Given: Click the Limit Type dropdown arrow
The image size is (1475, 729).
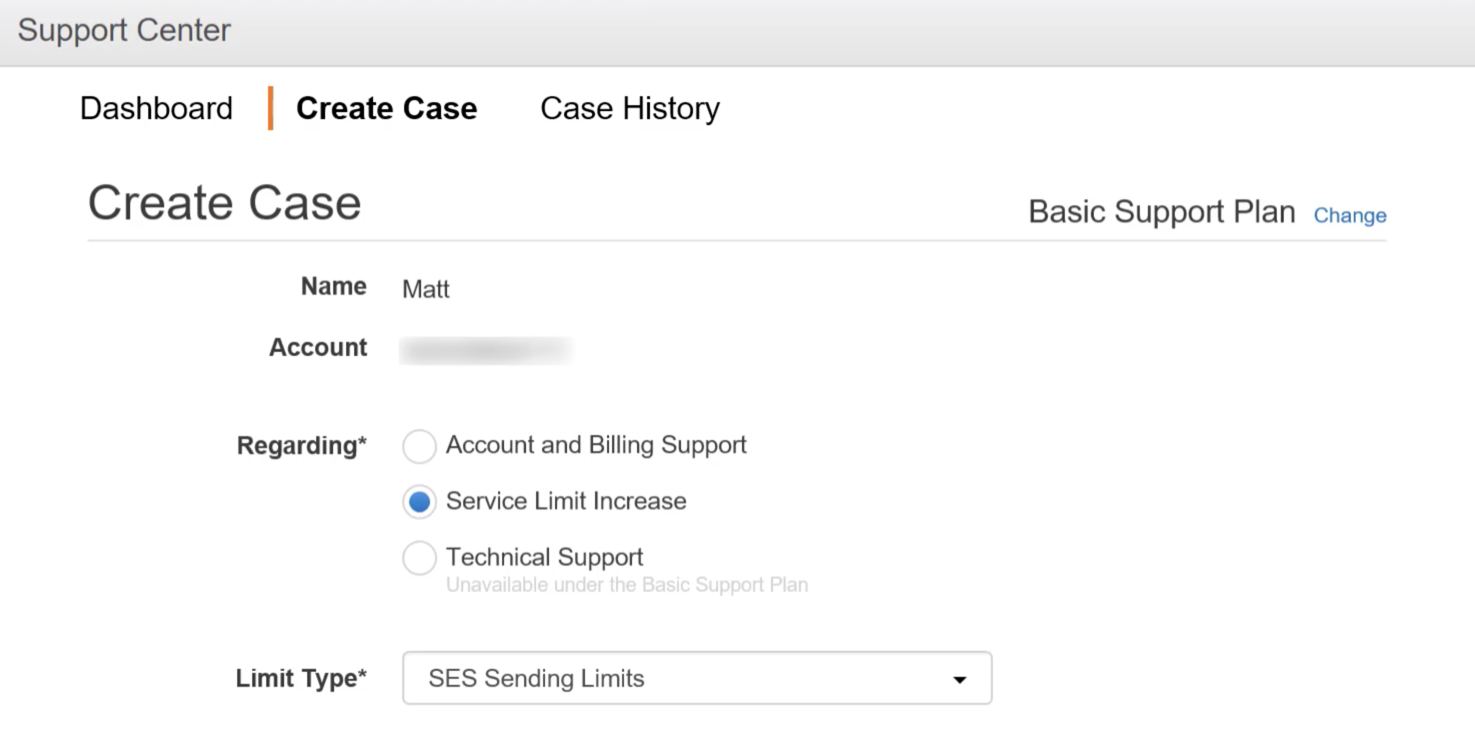Looking at the screenshot, I should (x=959, y=680).
